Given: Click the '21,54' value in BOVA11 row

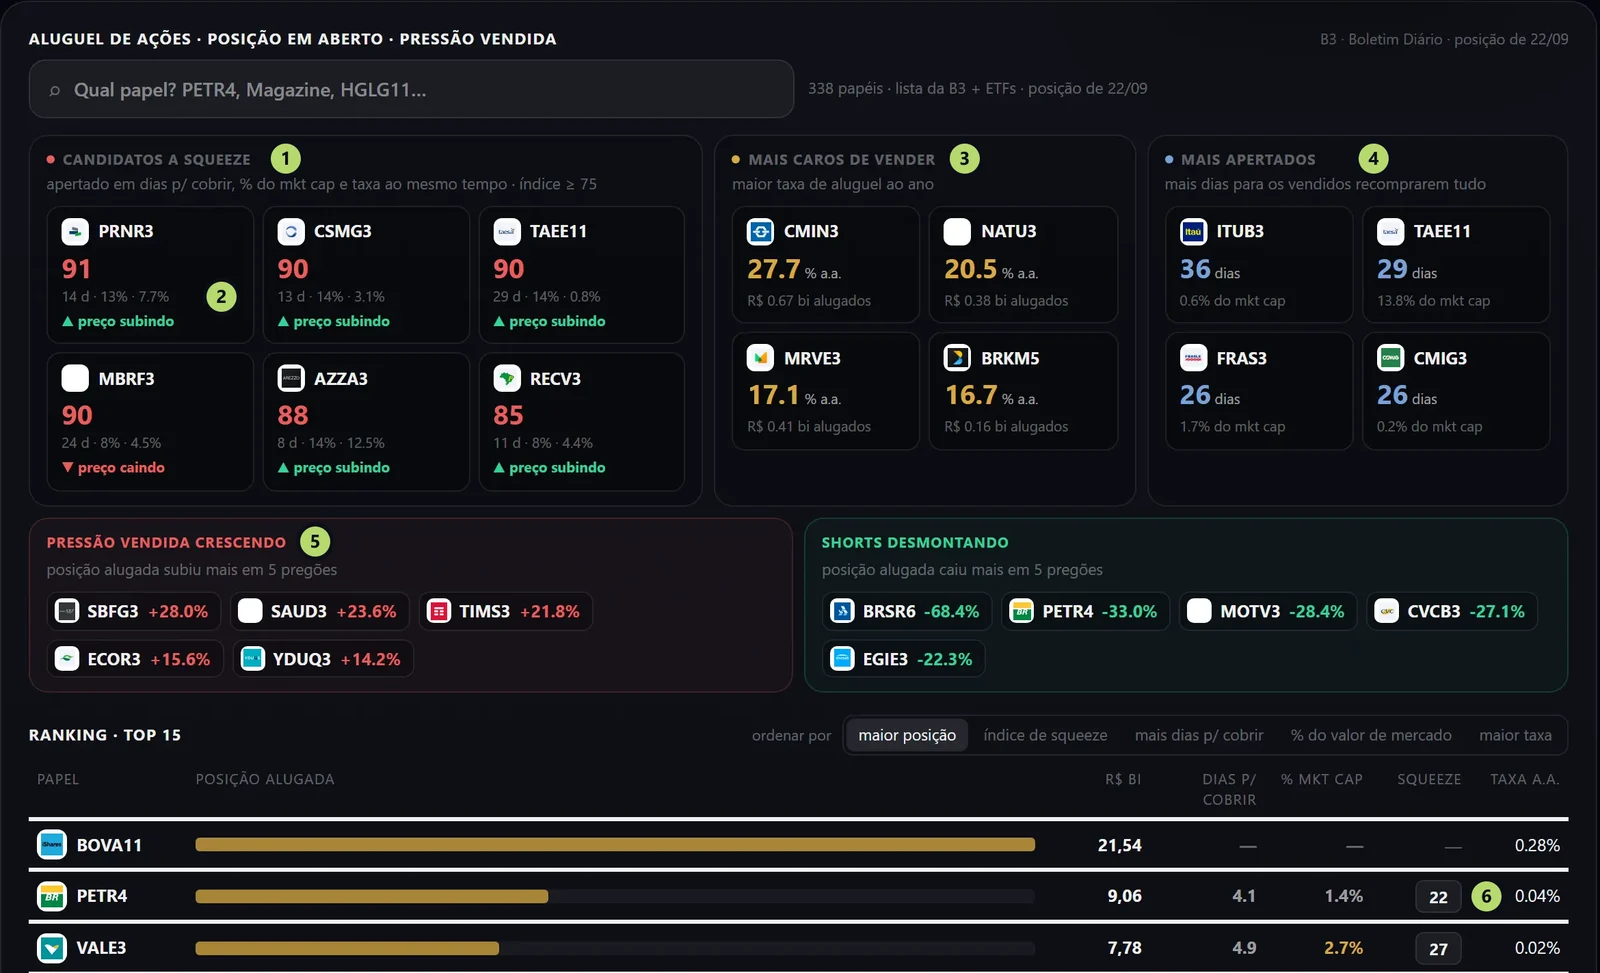Looking at the screenshot, I should [x=1119, y=846].
